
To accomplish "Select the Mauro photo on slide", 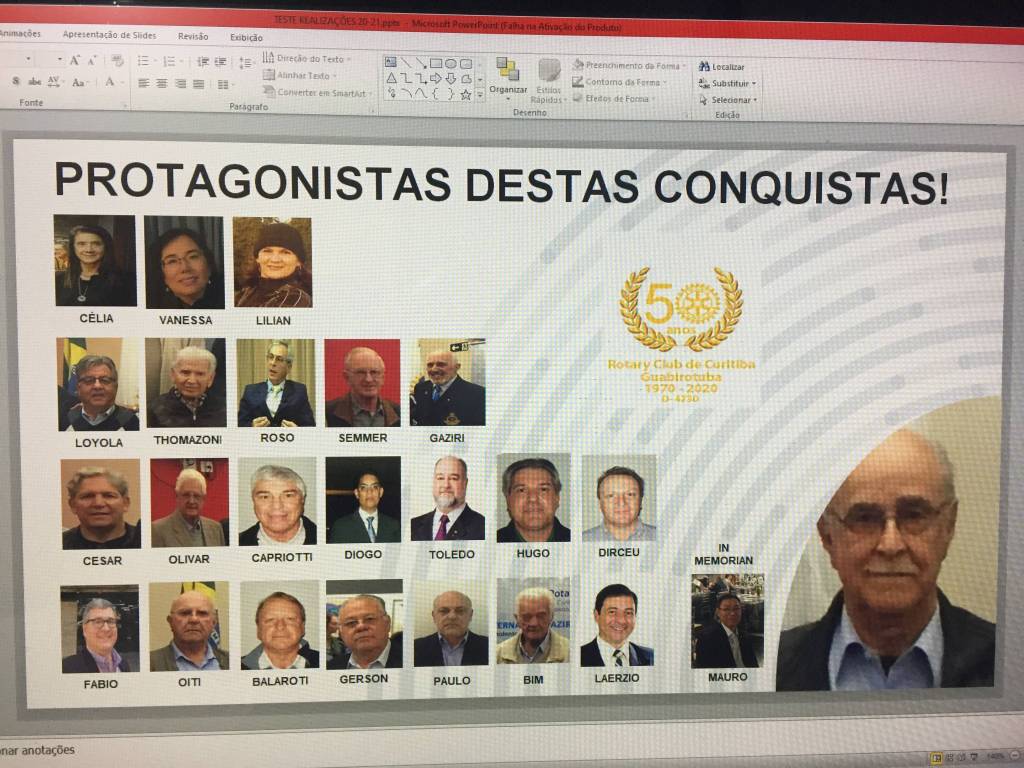I will [727, 621].
